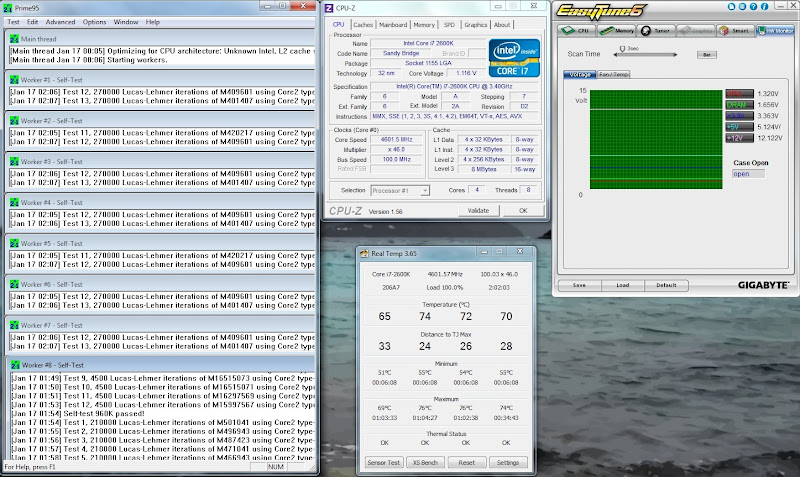Open the Window menu in Prime95
Image resolution: width=800 pixels, height=477 pixels.
pos(126,22)
